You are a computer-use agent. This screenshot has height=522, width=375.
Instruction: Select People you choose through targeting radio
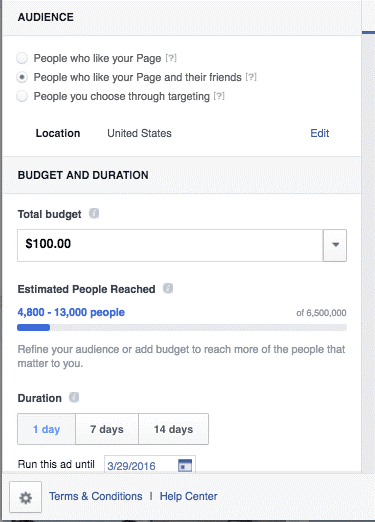tap(22, 96)
